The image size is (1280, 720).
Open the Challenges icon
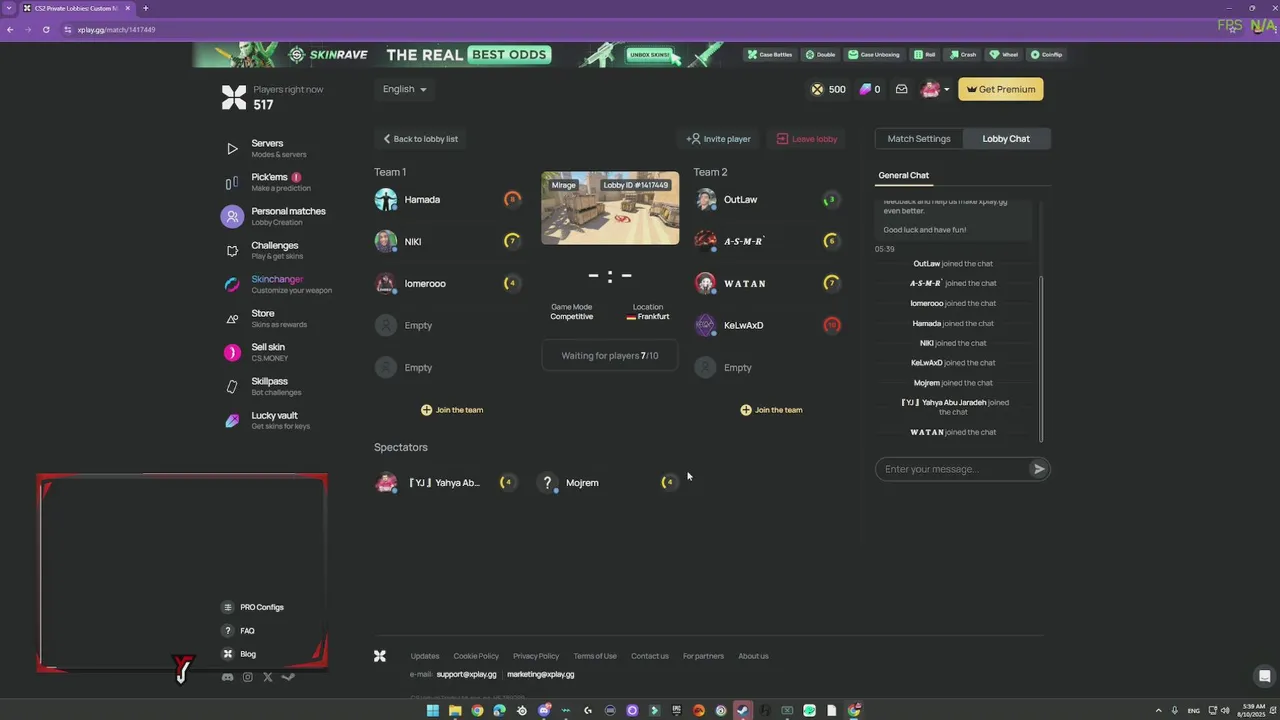[x=232, y=250]
